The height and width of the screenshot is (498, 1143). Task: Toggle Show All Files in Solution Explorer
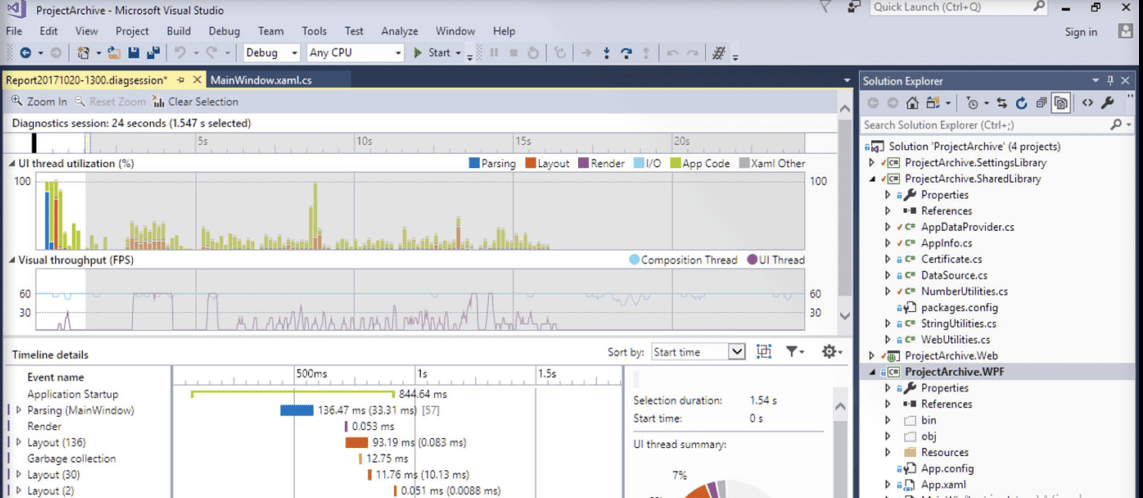[1061, 104]
